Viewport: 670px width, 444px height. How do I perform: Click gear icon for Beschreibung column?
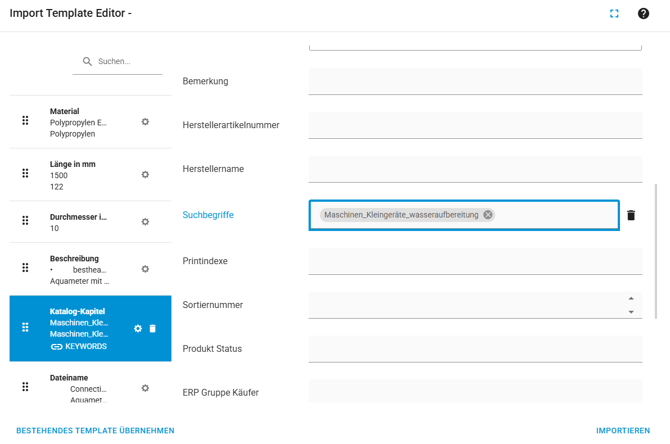pyautogui.click(x=145, y=269)
